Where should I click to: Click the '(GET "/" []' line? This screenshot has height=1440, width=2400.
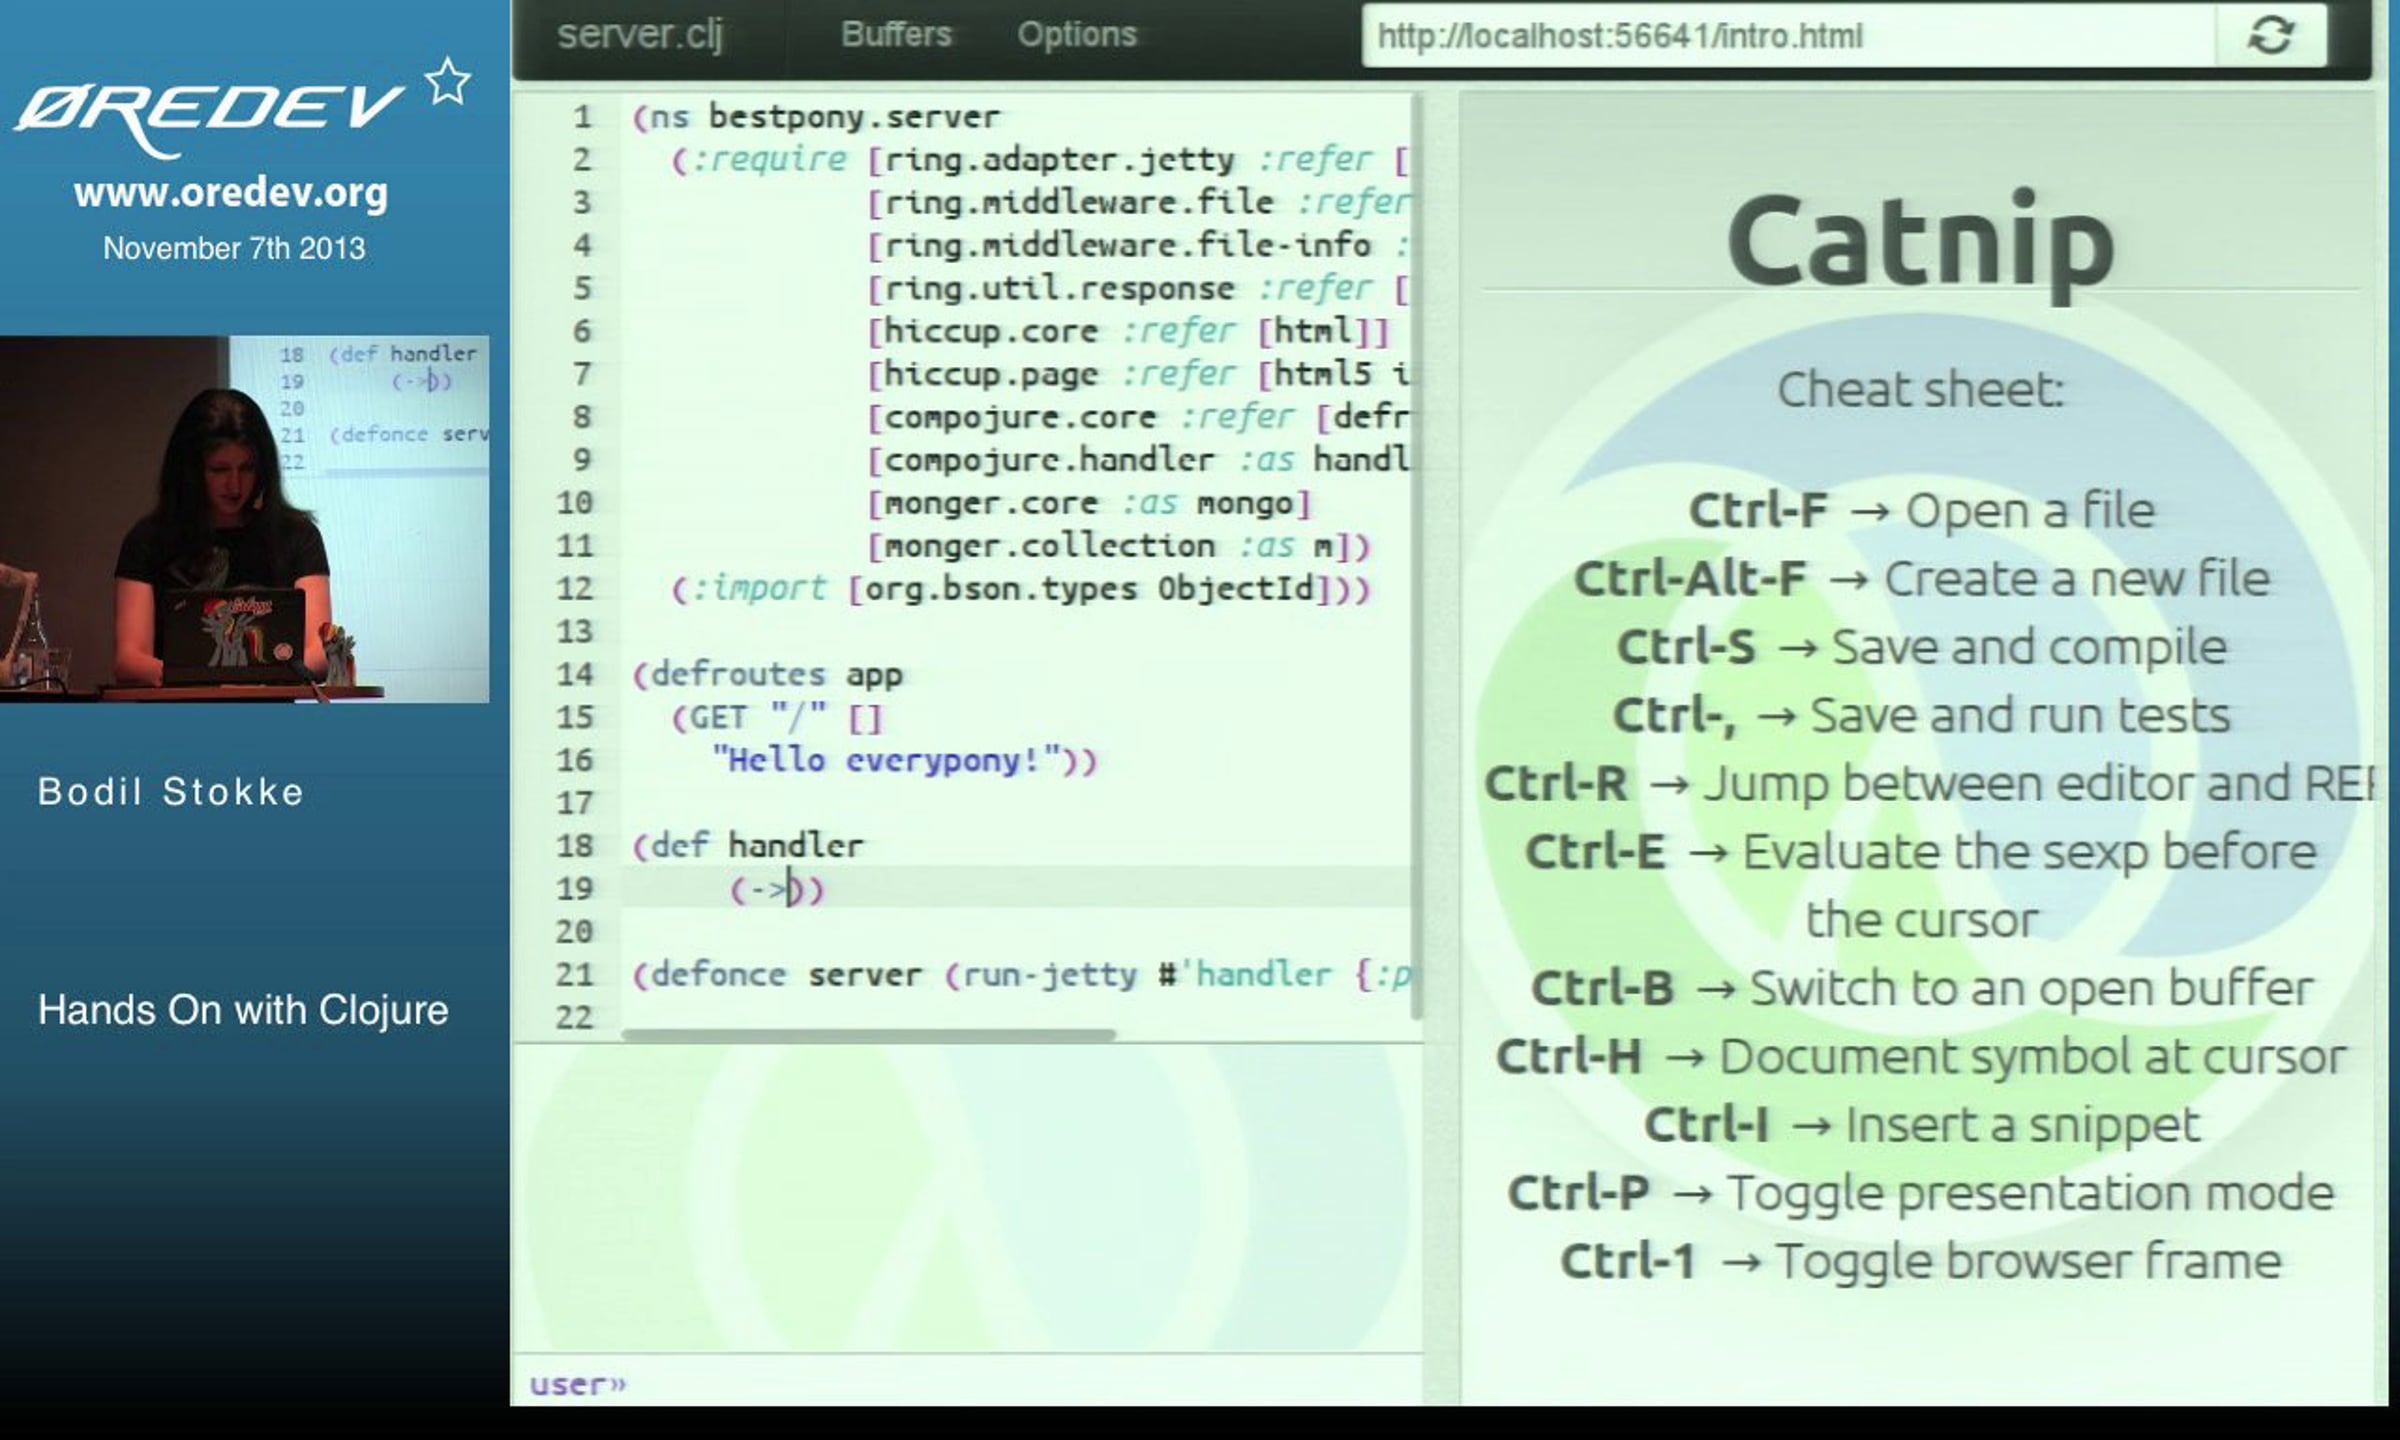[777, 718]
